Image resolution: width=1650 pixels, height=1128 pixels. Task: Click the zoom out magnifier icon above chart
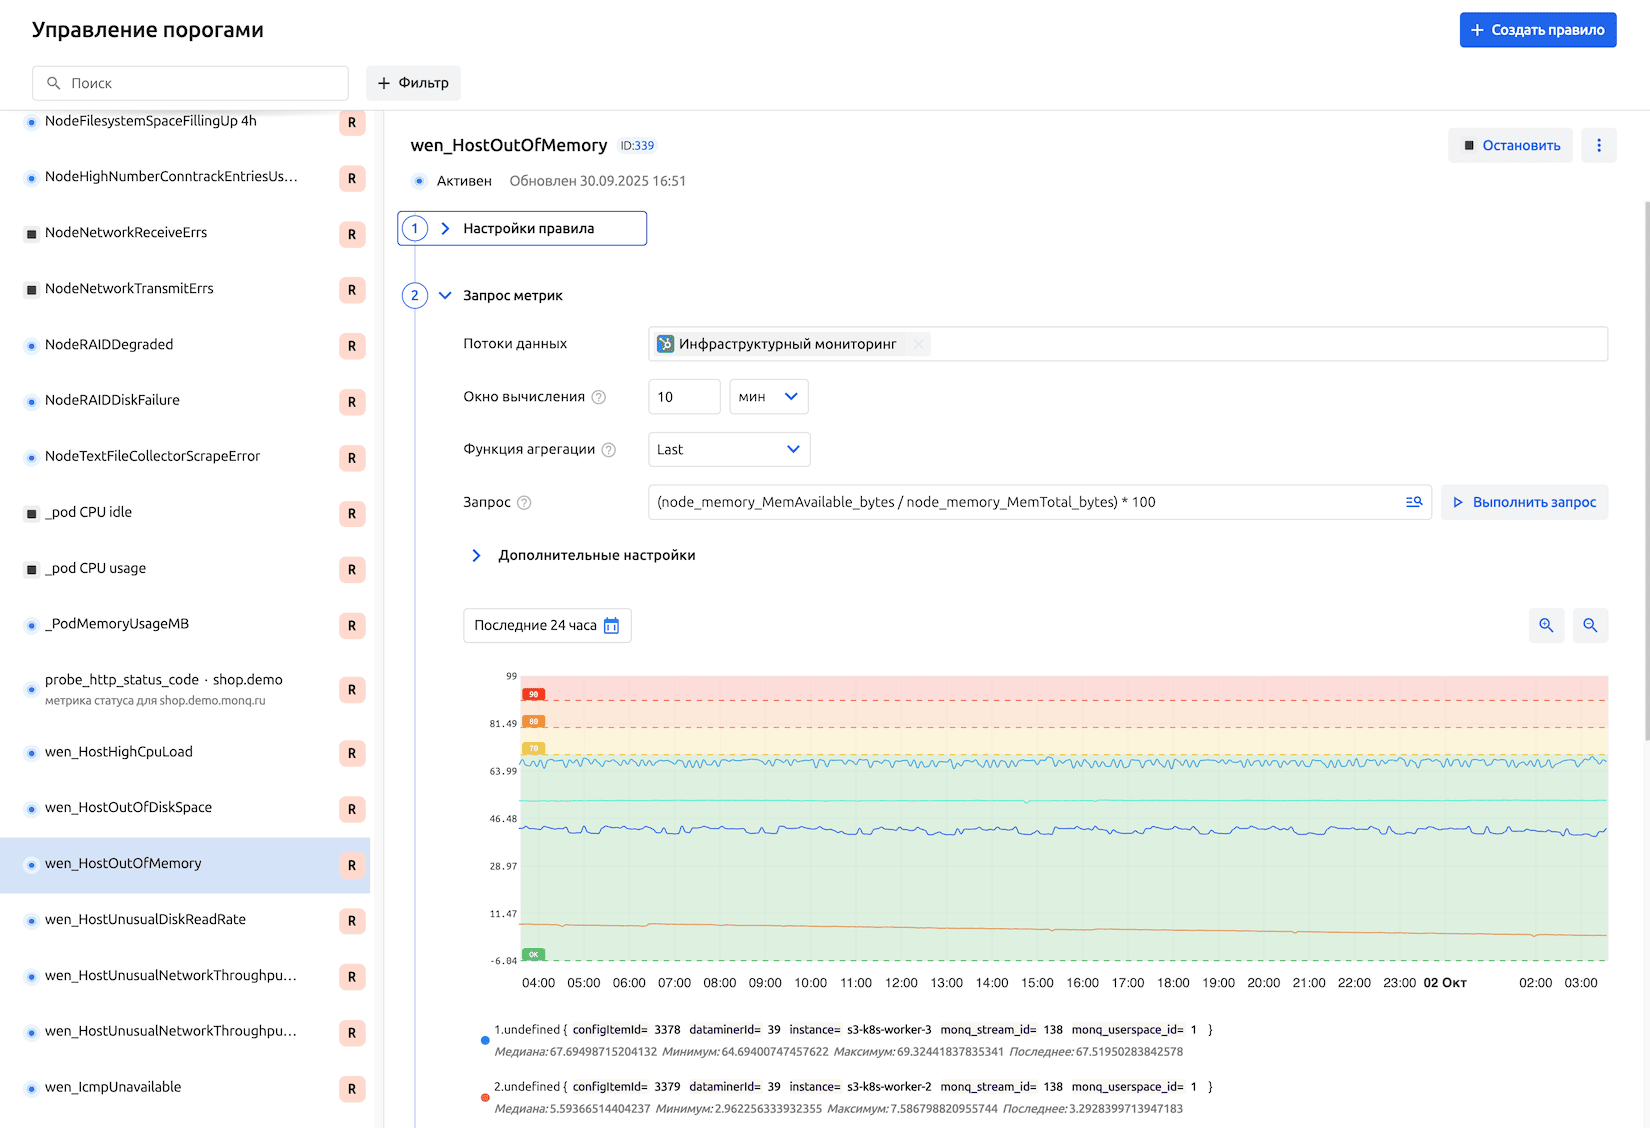tap(1590, 626)
